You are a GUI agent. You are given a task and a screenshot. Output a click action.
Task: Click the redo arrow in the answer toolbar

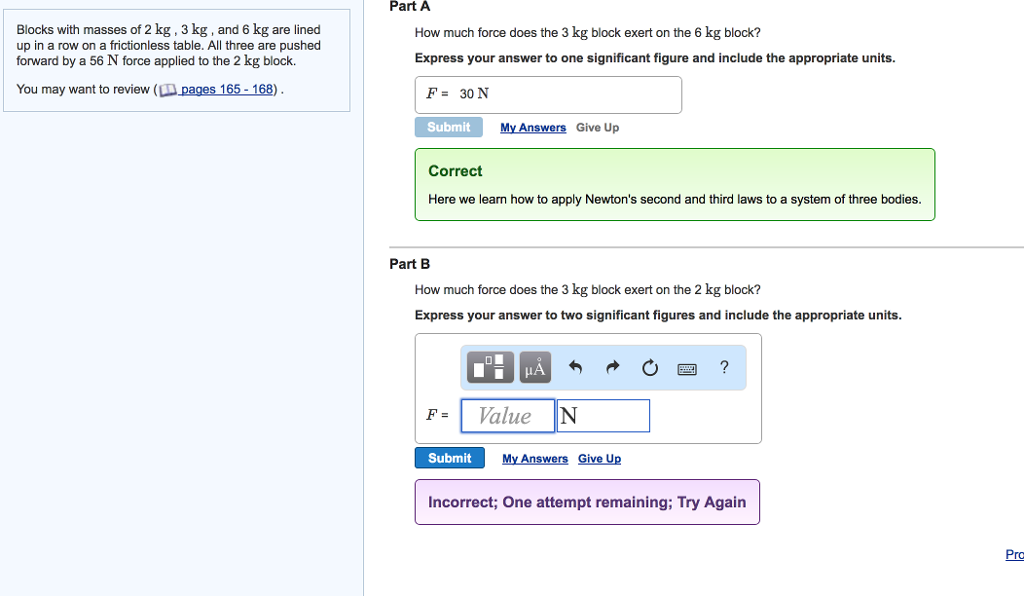click(x=612, y=367)
